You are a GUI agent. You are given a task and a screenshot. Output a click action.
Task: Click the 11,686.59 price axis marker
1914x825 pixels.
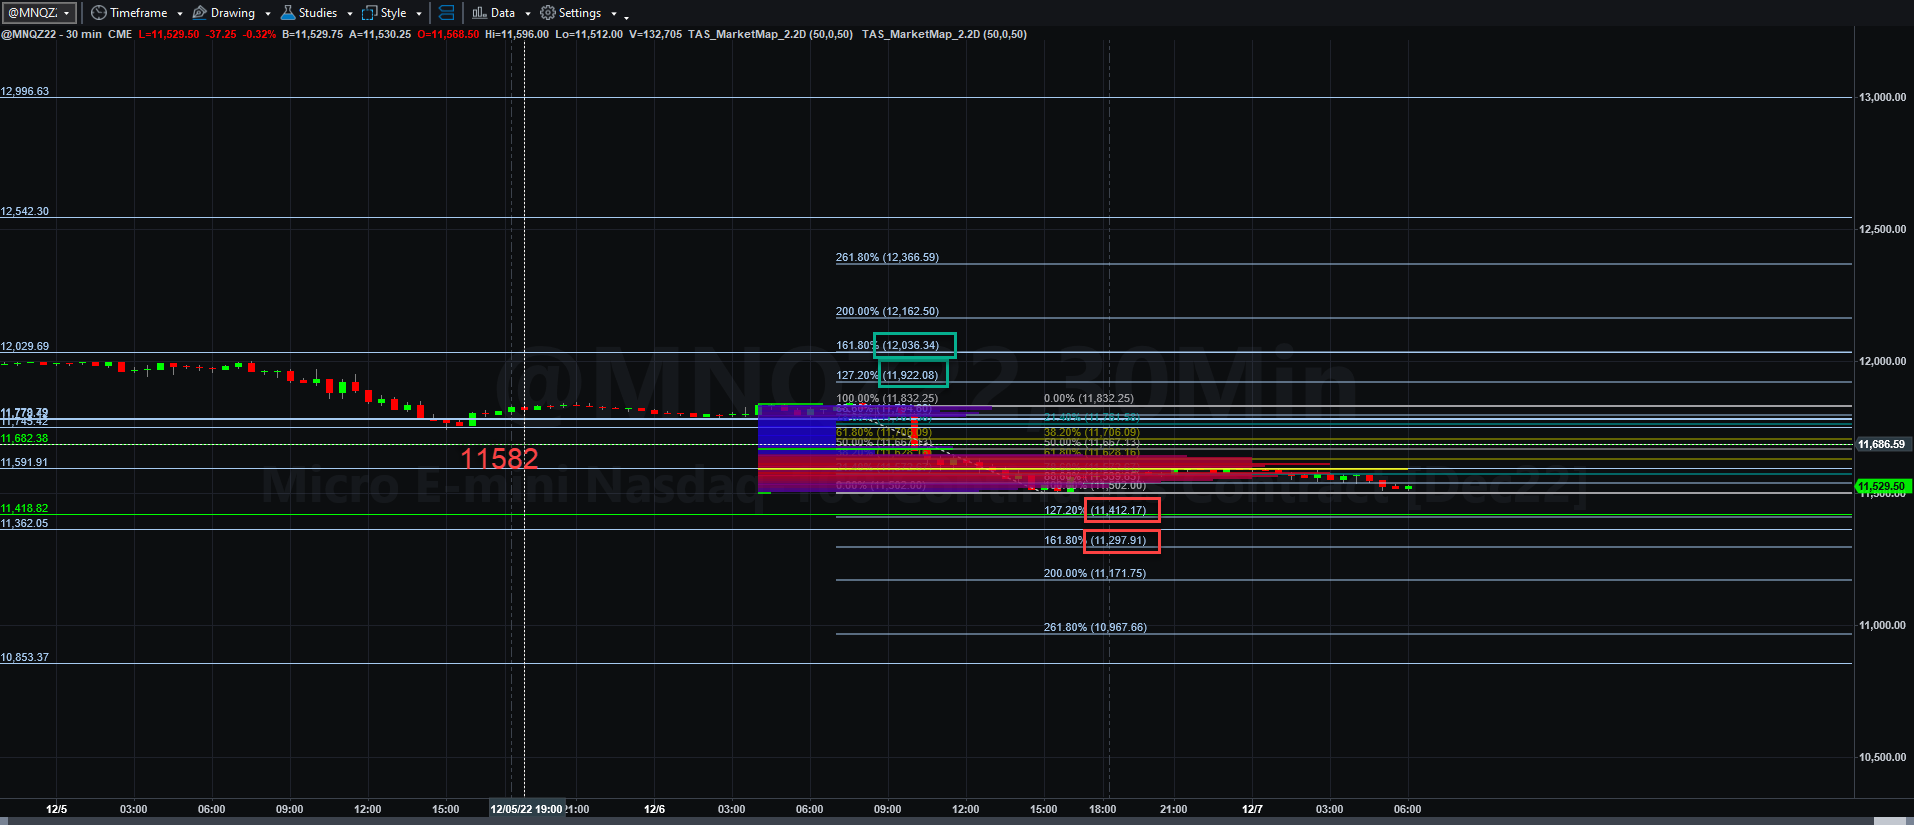tap(1882, 444)
